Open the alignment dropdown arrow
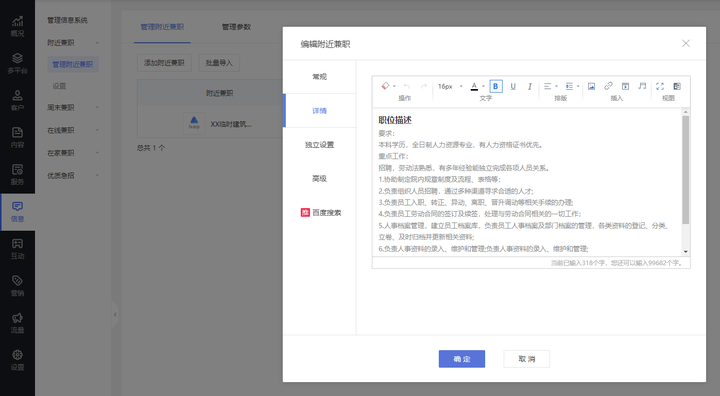Screen dimensions: 720x396 [x=556, y=86]
